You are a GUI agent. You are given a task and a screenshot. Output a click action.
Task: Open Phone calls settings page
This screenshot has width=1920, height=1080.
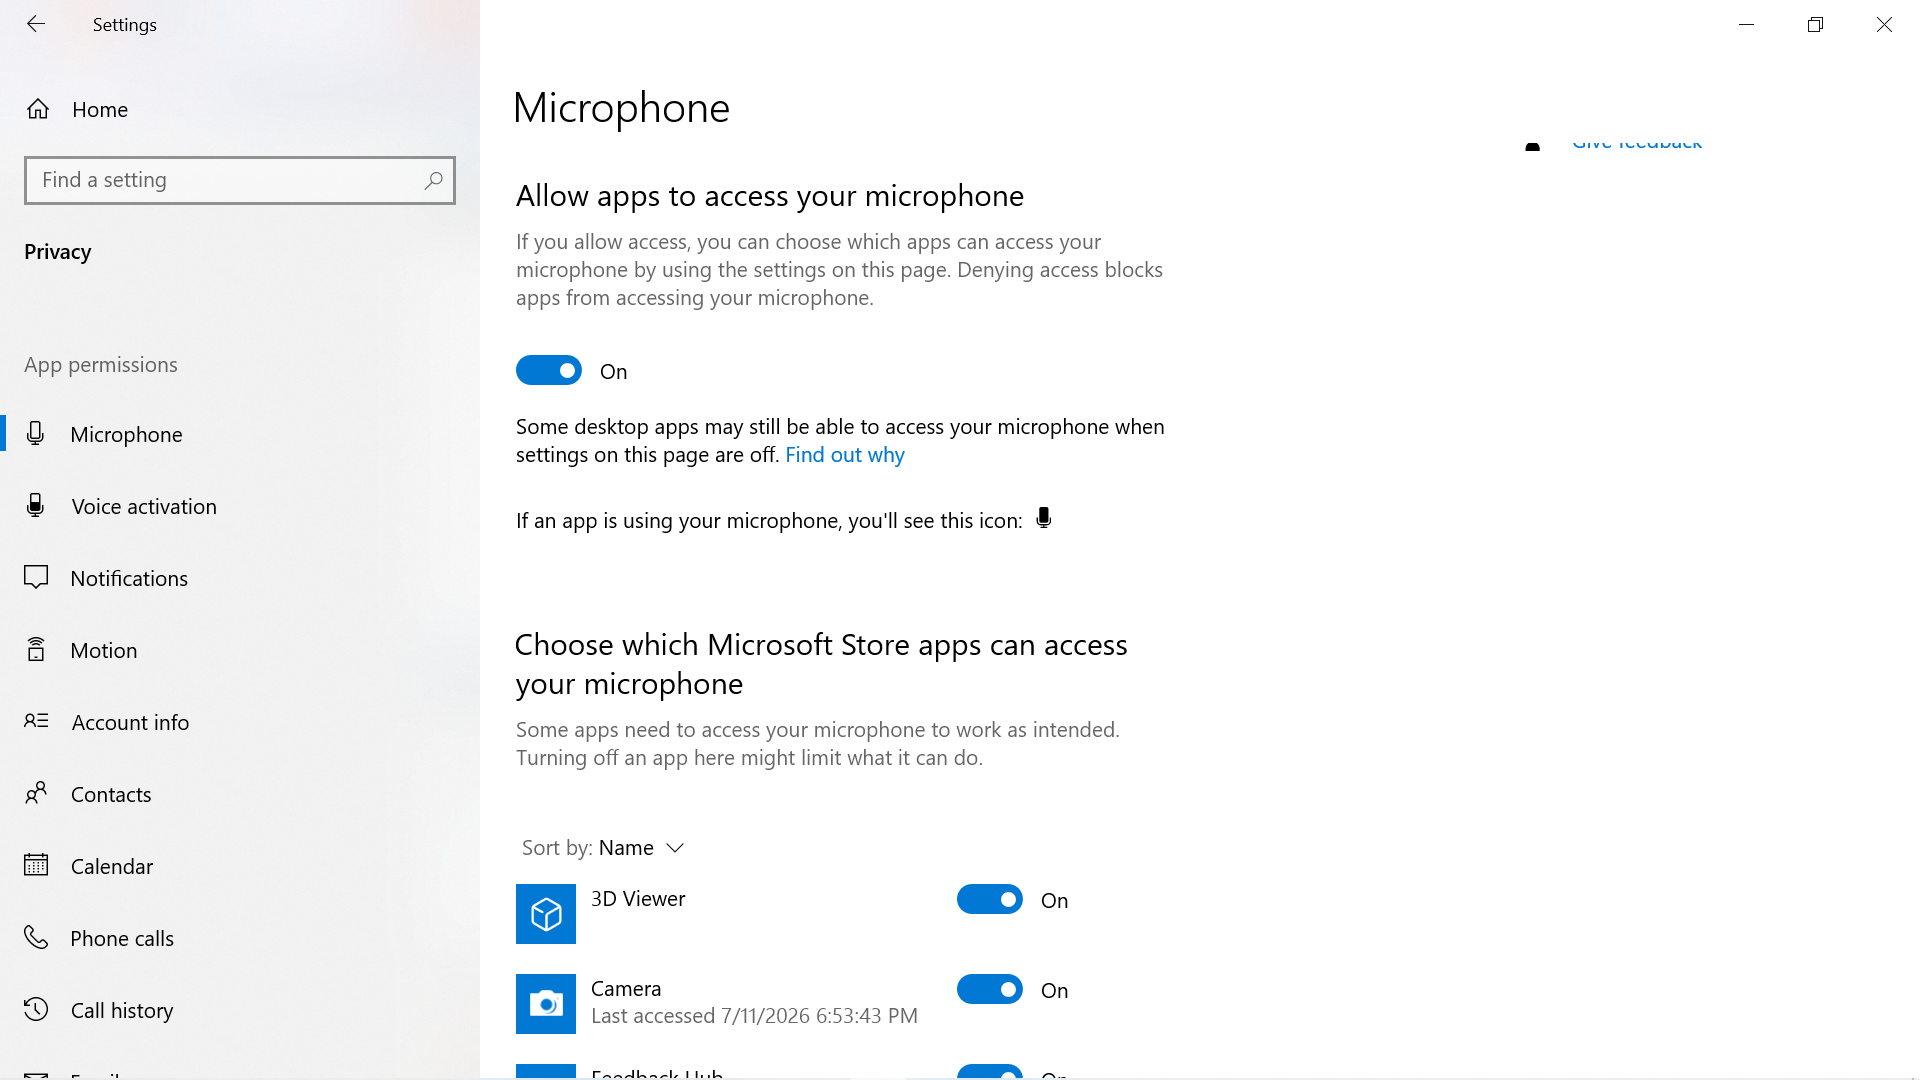(240, 938)
